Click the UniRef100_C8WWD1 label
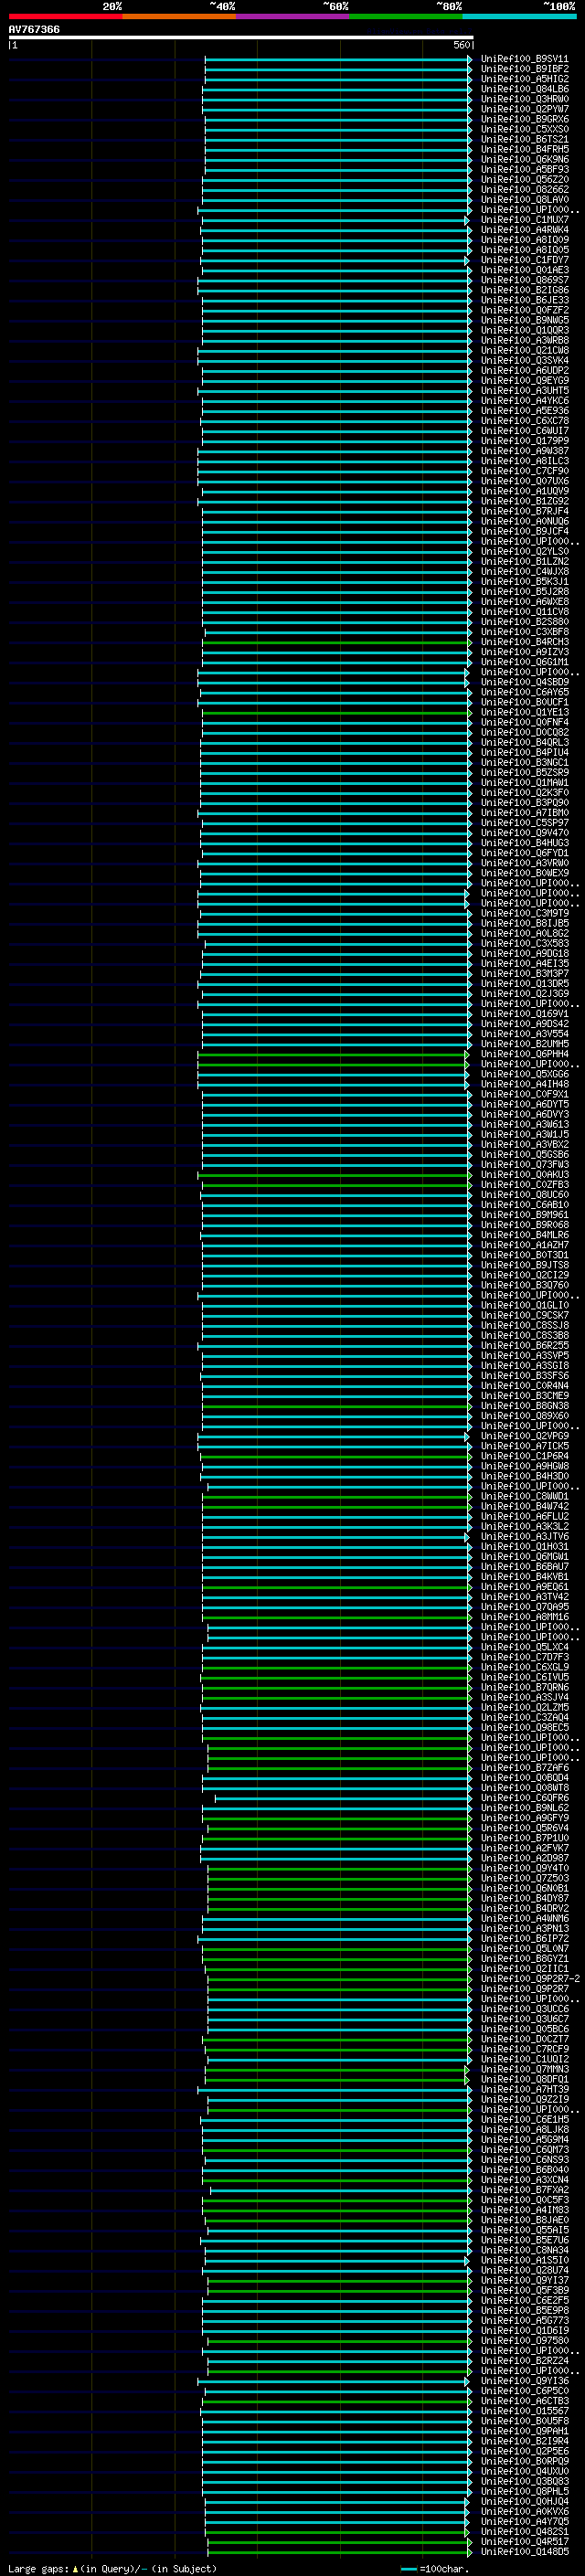 tap(525, 1496)
